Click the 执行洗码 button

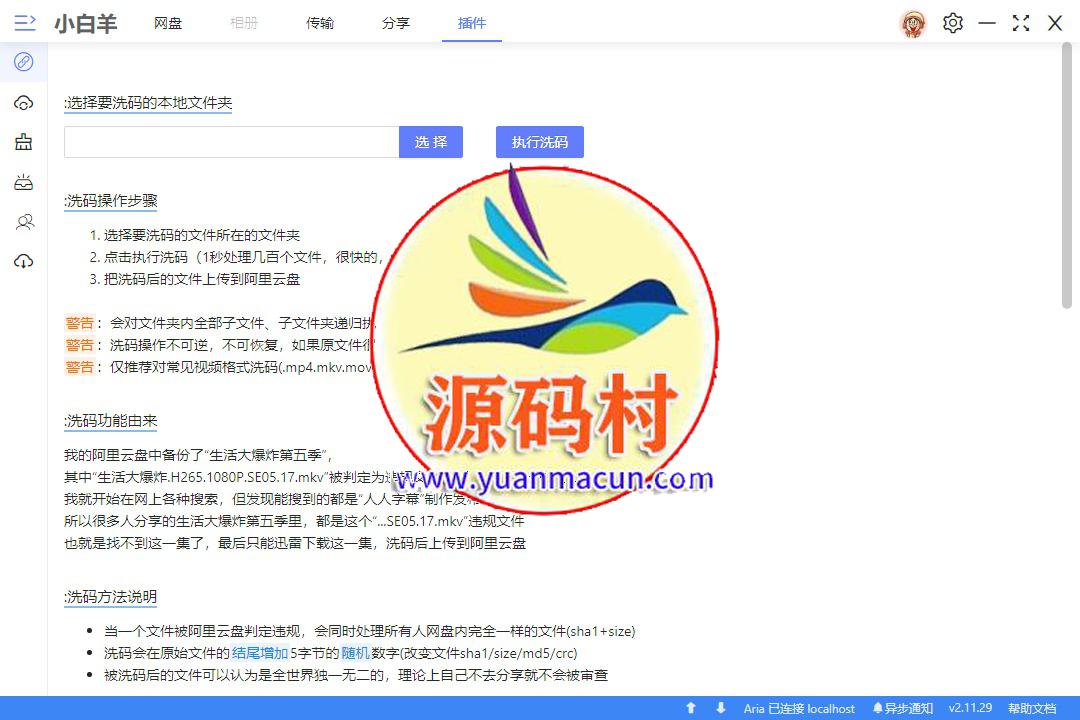pyautogui.click(x=539, y=142)
